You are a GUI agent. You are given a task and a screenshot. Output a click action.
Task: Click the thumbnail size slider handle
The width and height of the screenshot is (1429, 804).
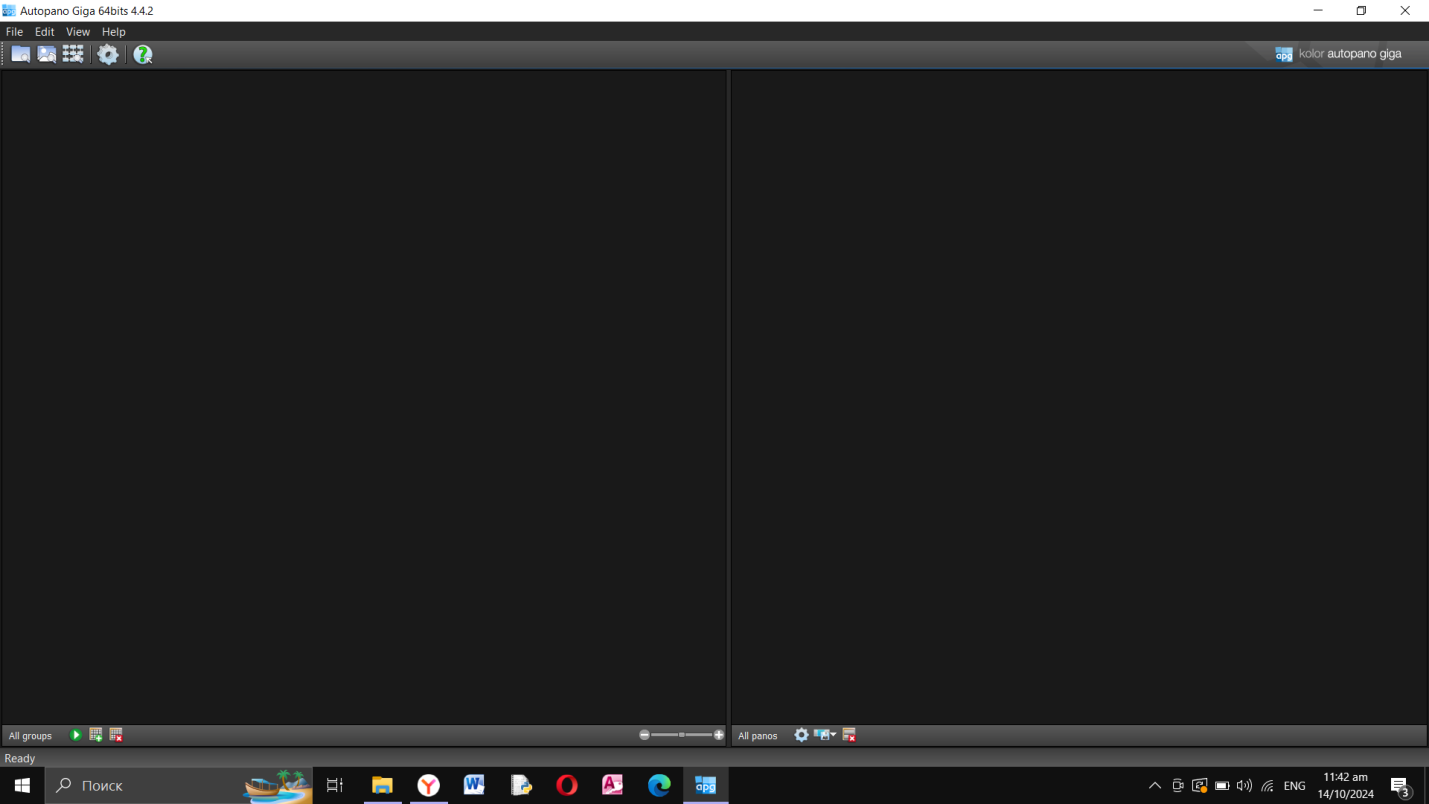point(682,735)
